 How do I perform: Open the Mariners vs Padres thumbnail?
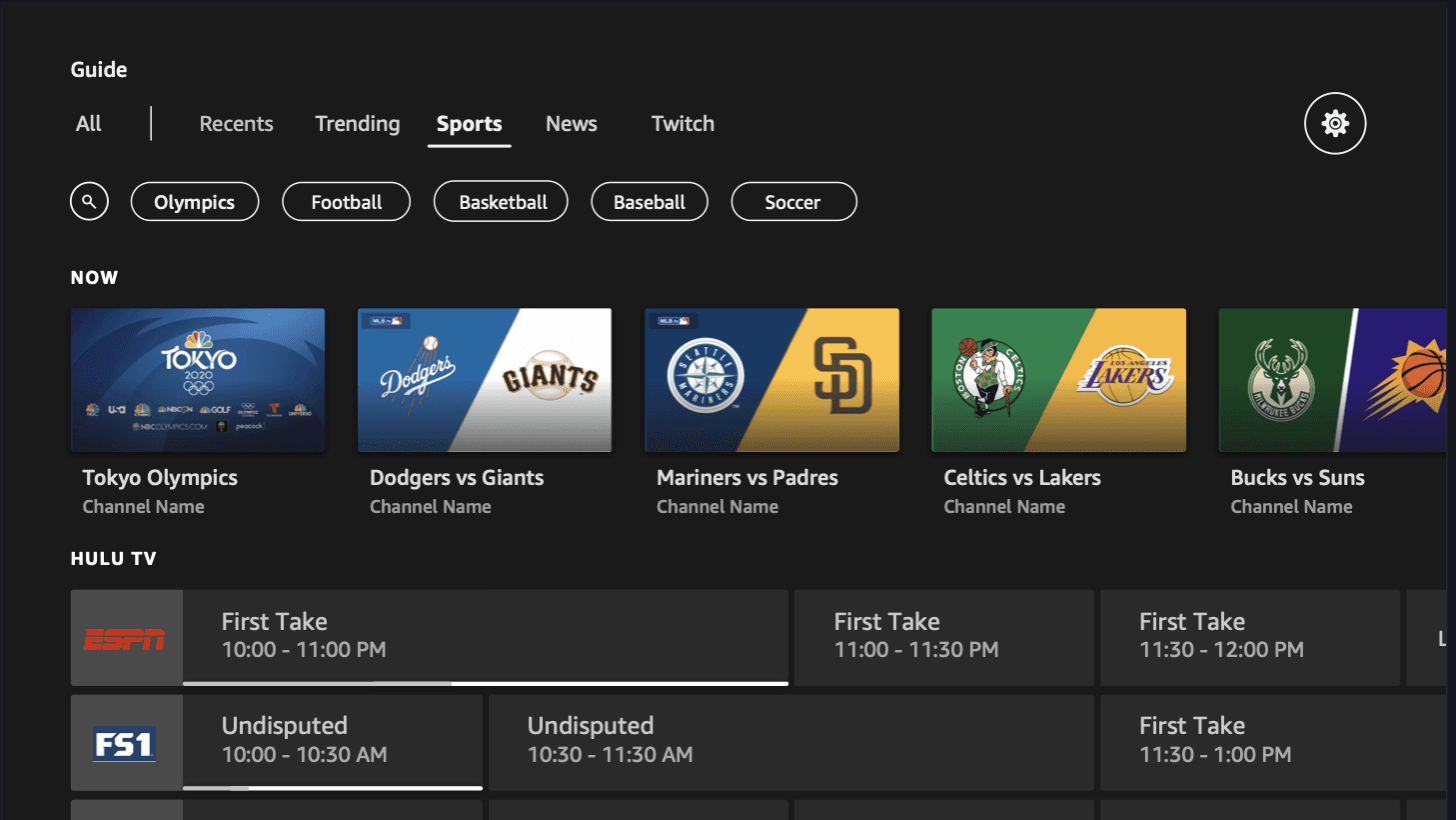(772, 380)
